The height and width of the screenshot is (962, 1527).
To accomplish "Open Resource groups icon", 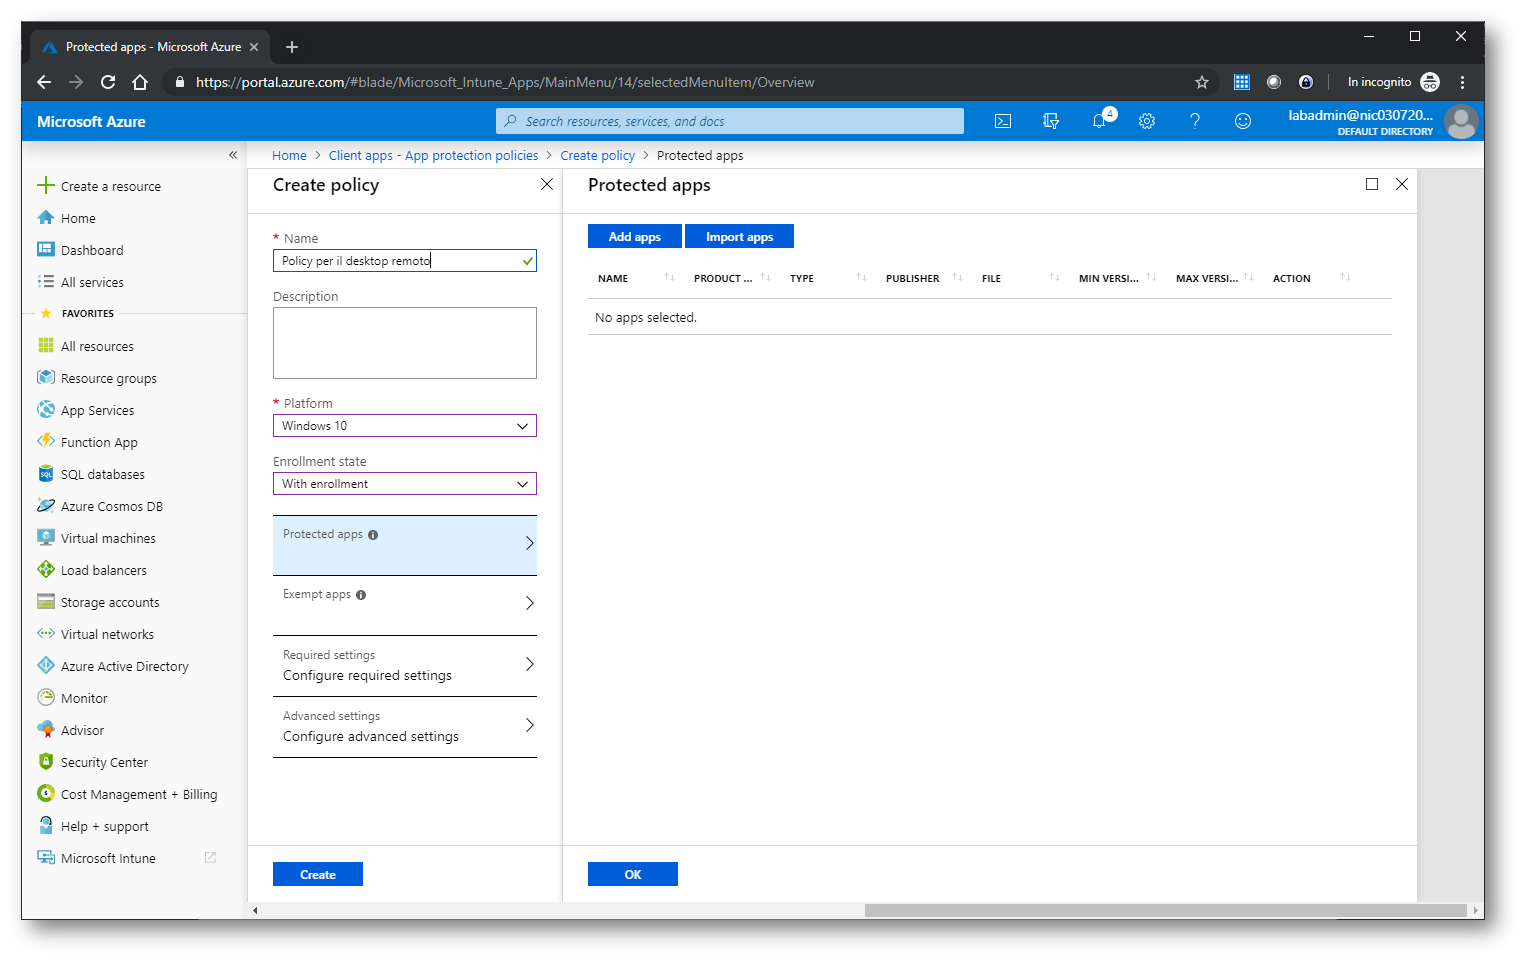I will pos(45,377).
